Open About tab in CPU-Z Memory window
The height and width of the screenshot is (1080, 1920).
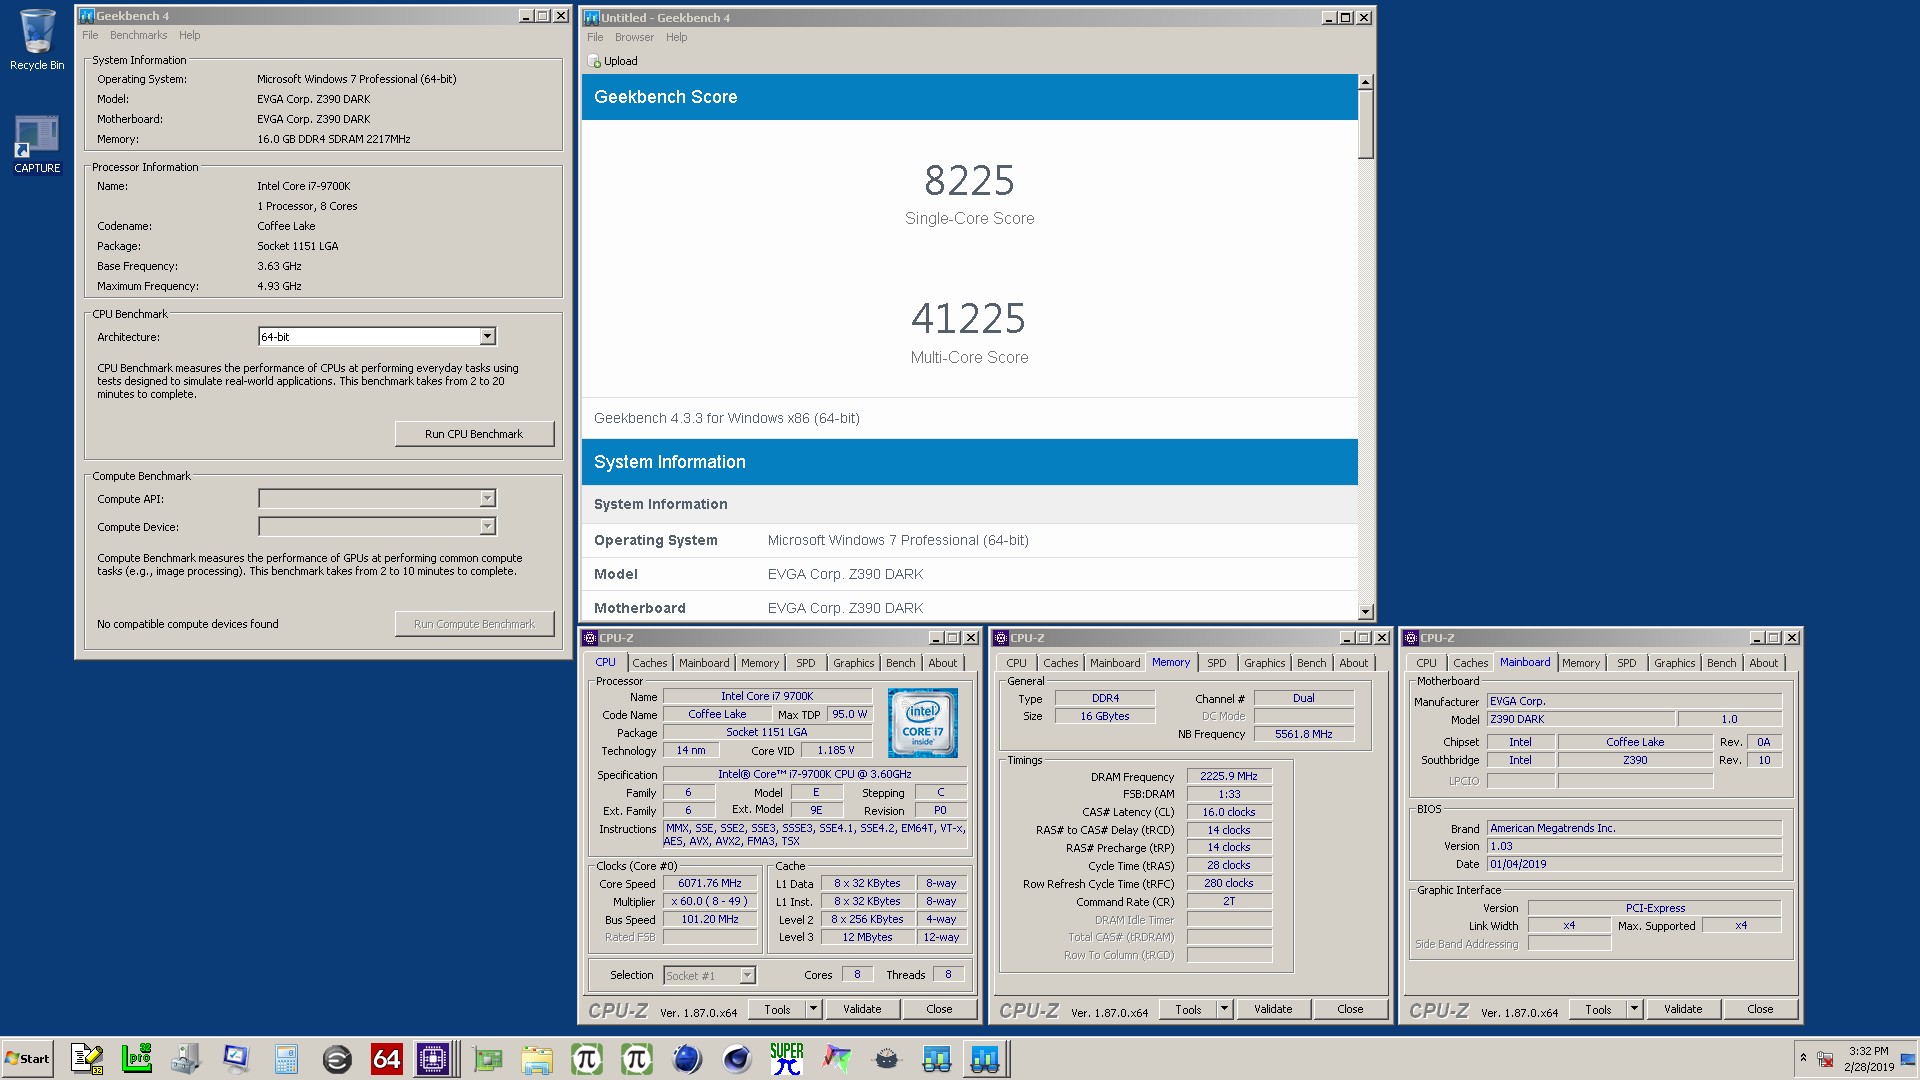(1353, 663)
